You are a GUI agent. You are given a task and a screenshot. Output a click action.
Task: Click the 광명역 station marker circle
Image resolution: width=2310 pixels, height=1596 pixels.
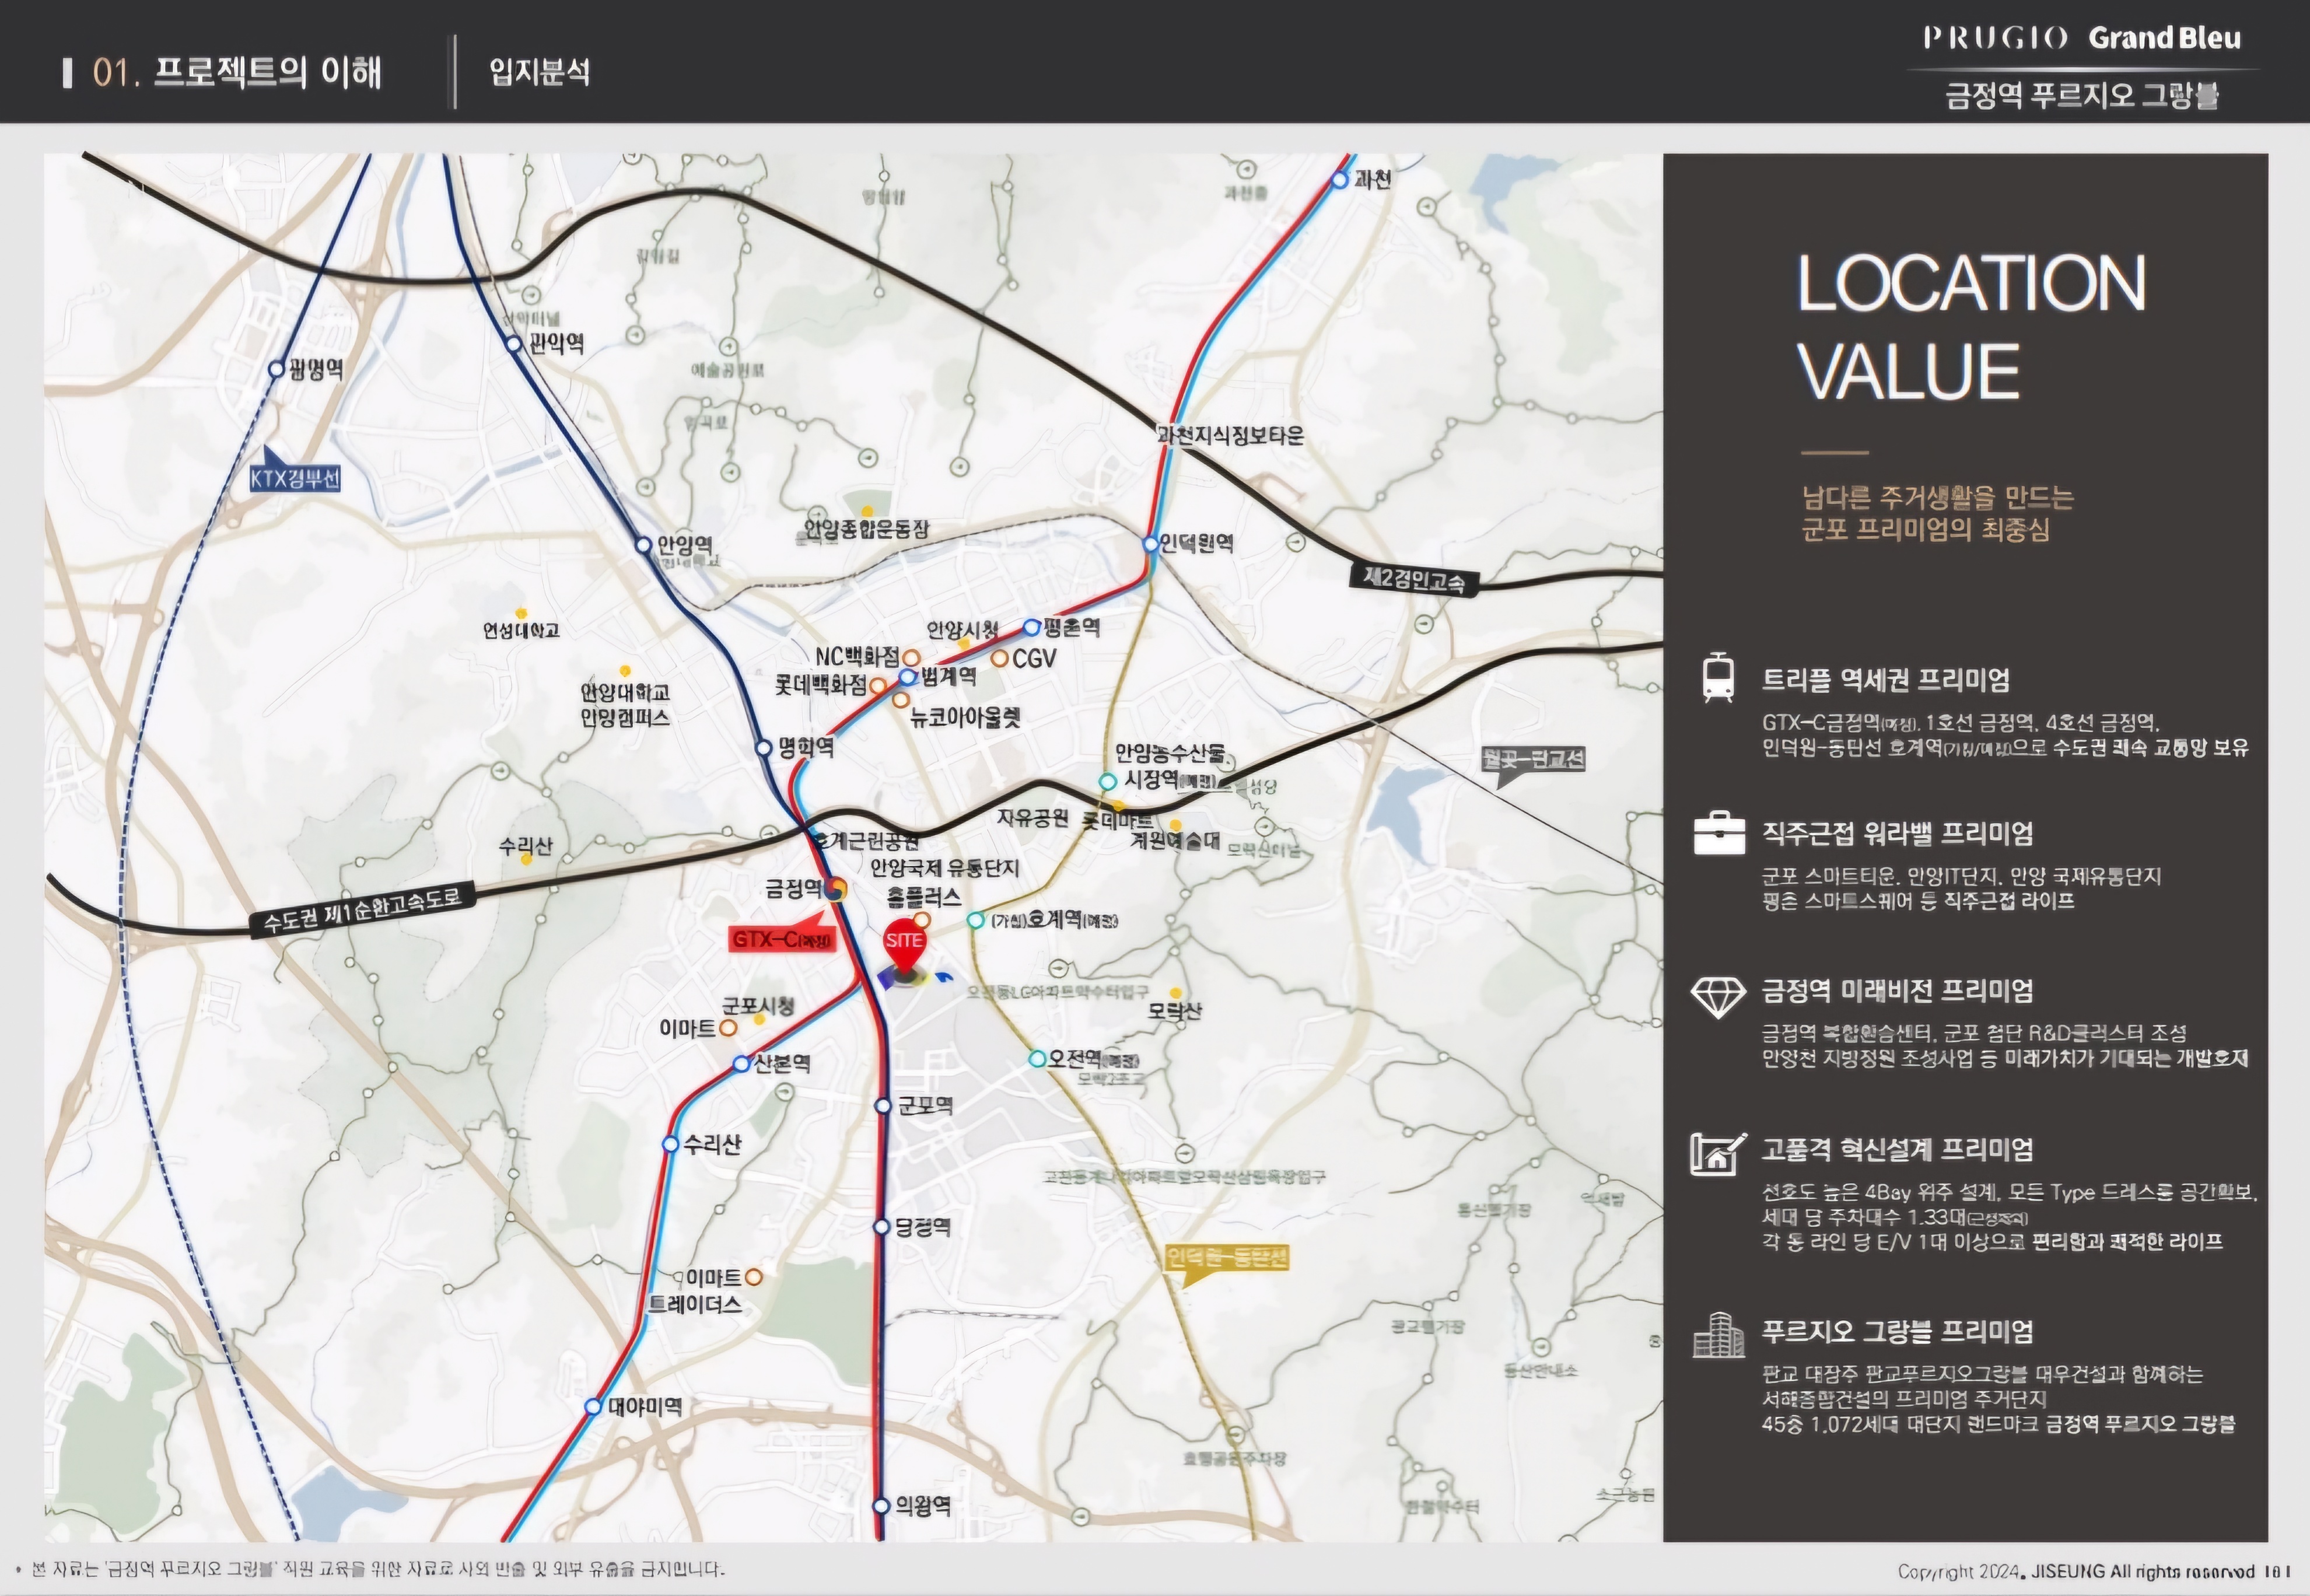(x=277, y=369)
